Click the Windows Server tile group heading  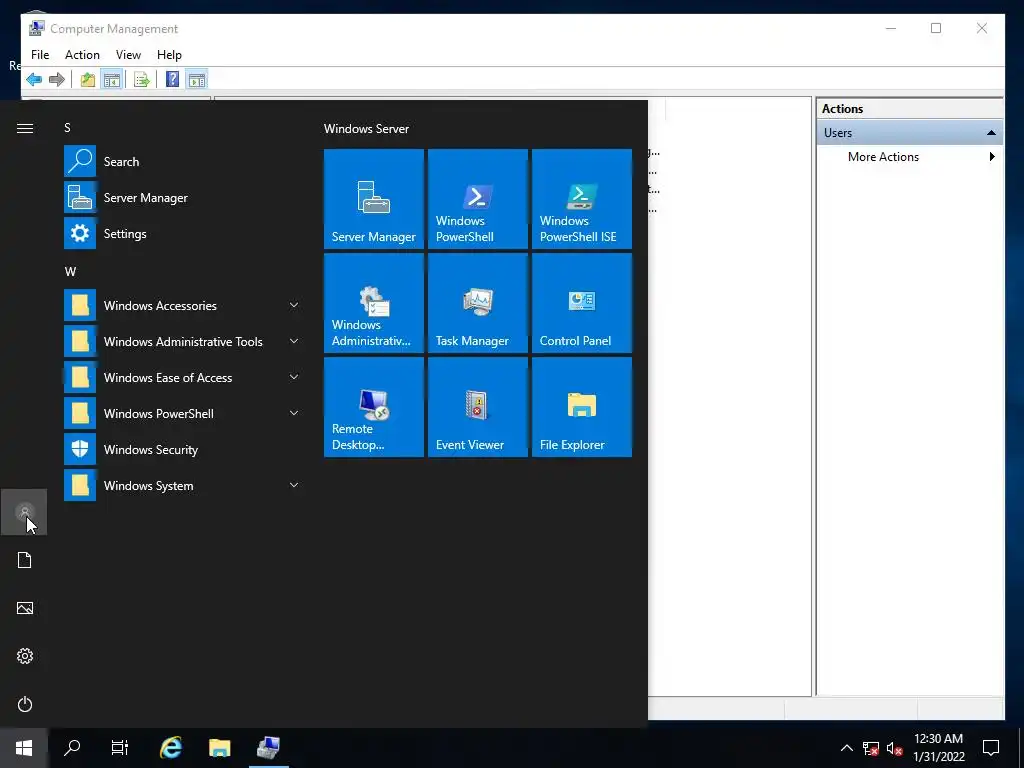(366, 129)
